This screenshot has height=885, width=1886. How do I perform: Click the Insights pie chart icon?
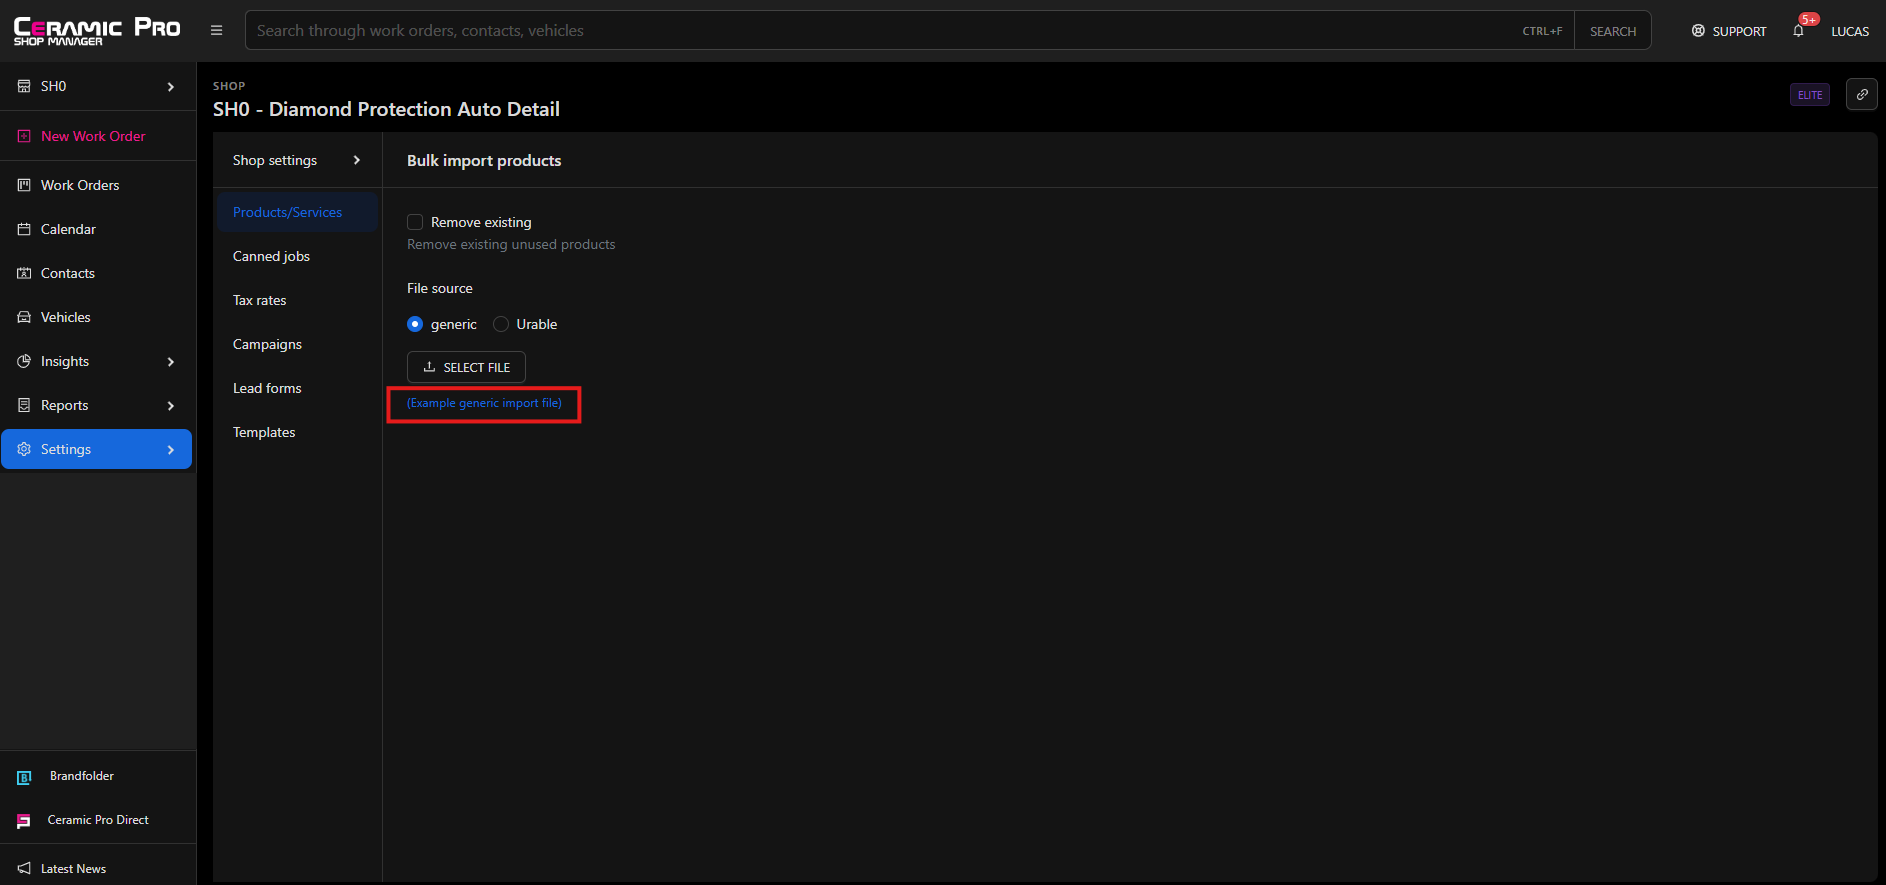[24, 361]
